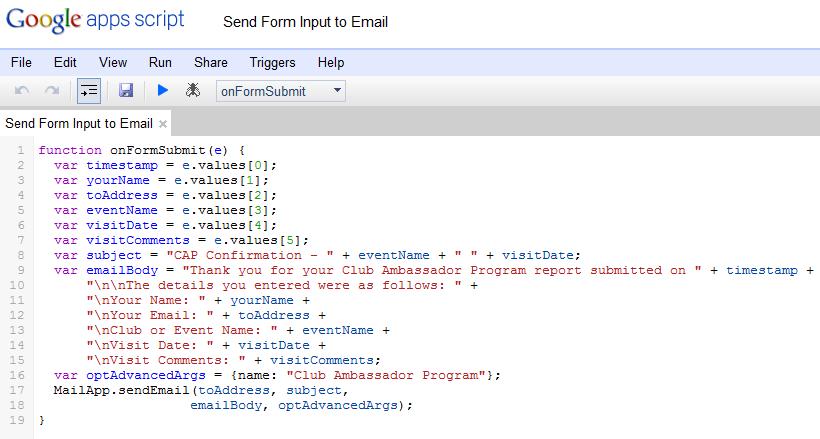
Task: Click onFormSubmit function name on line 1
Action: point(158,150)
